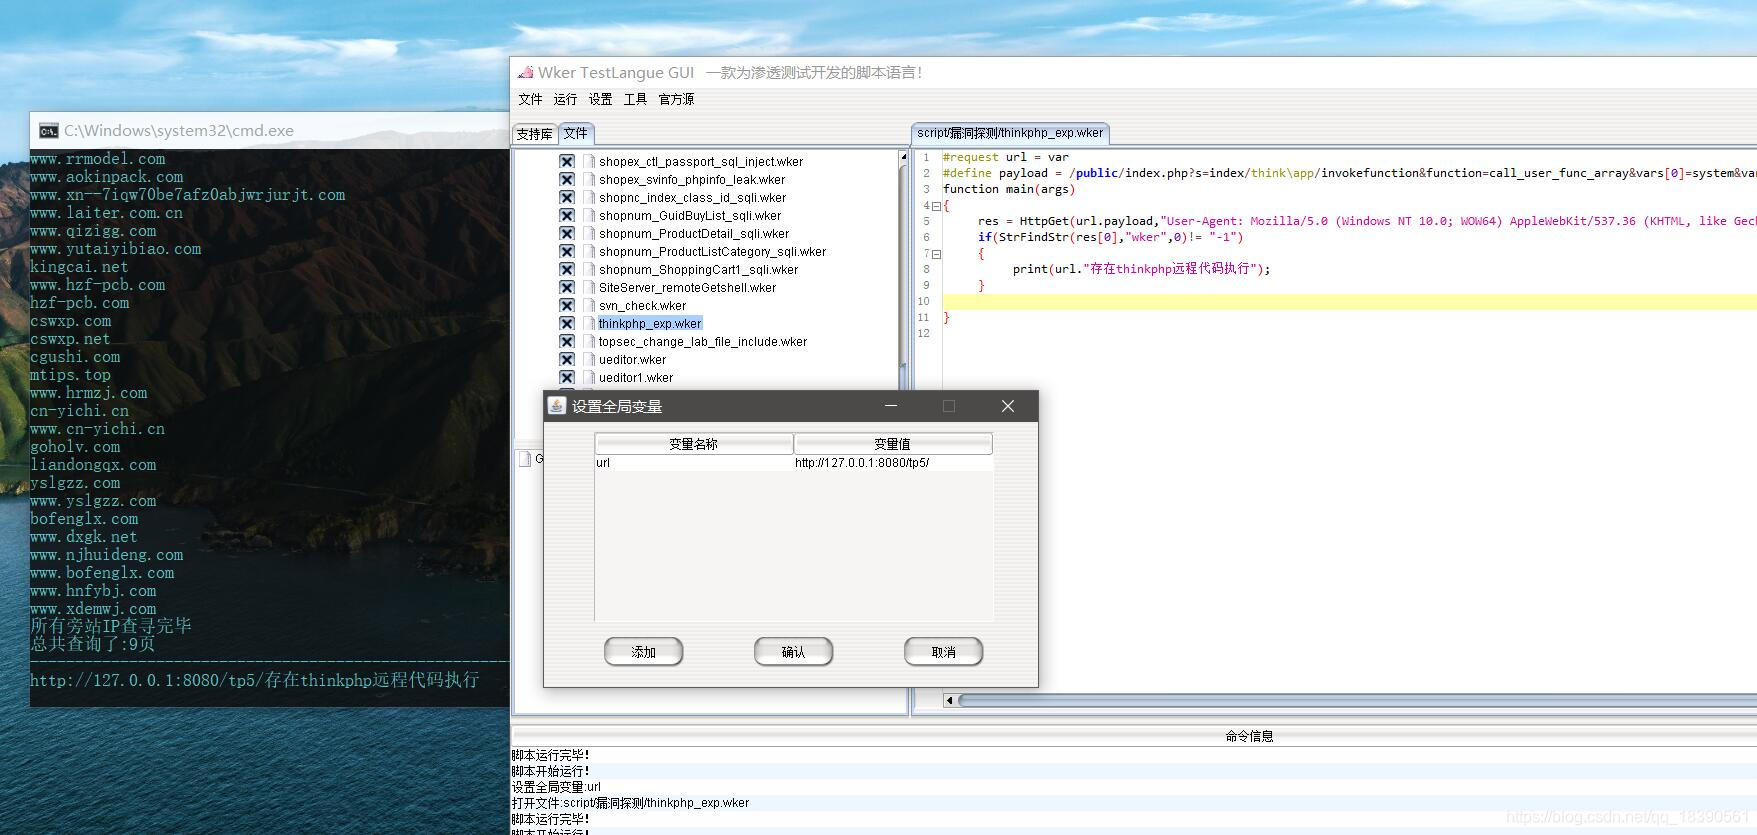Click the file icon beside SiteServer_remoteGetshell.wker
The height and width of the screenshot is (835, 1757).
tap(590, 287)
